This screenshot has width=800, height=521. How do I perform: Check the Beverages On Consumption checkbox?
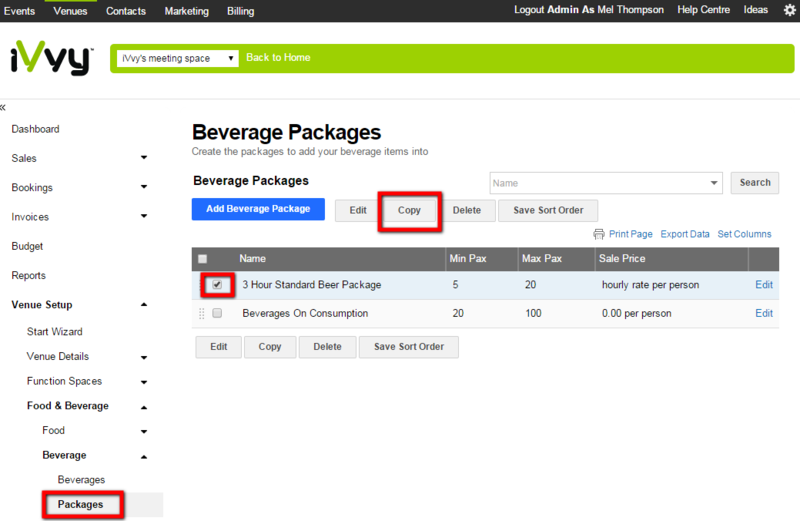(217, 313)
